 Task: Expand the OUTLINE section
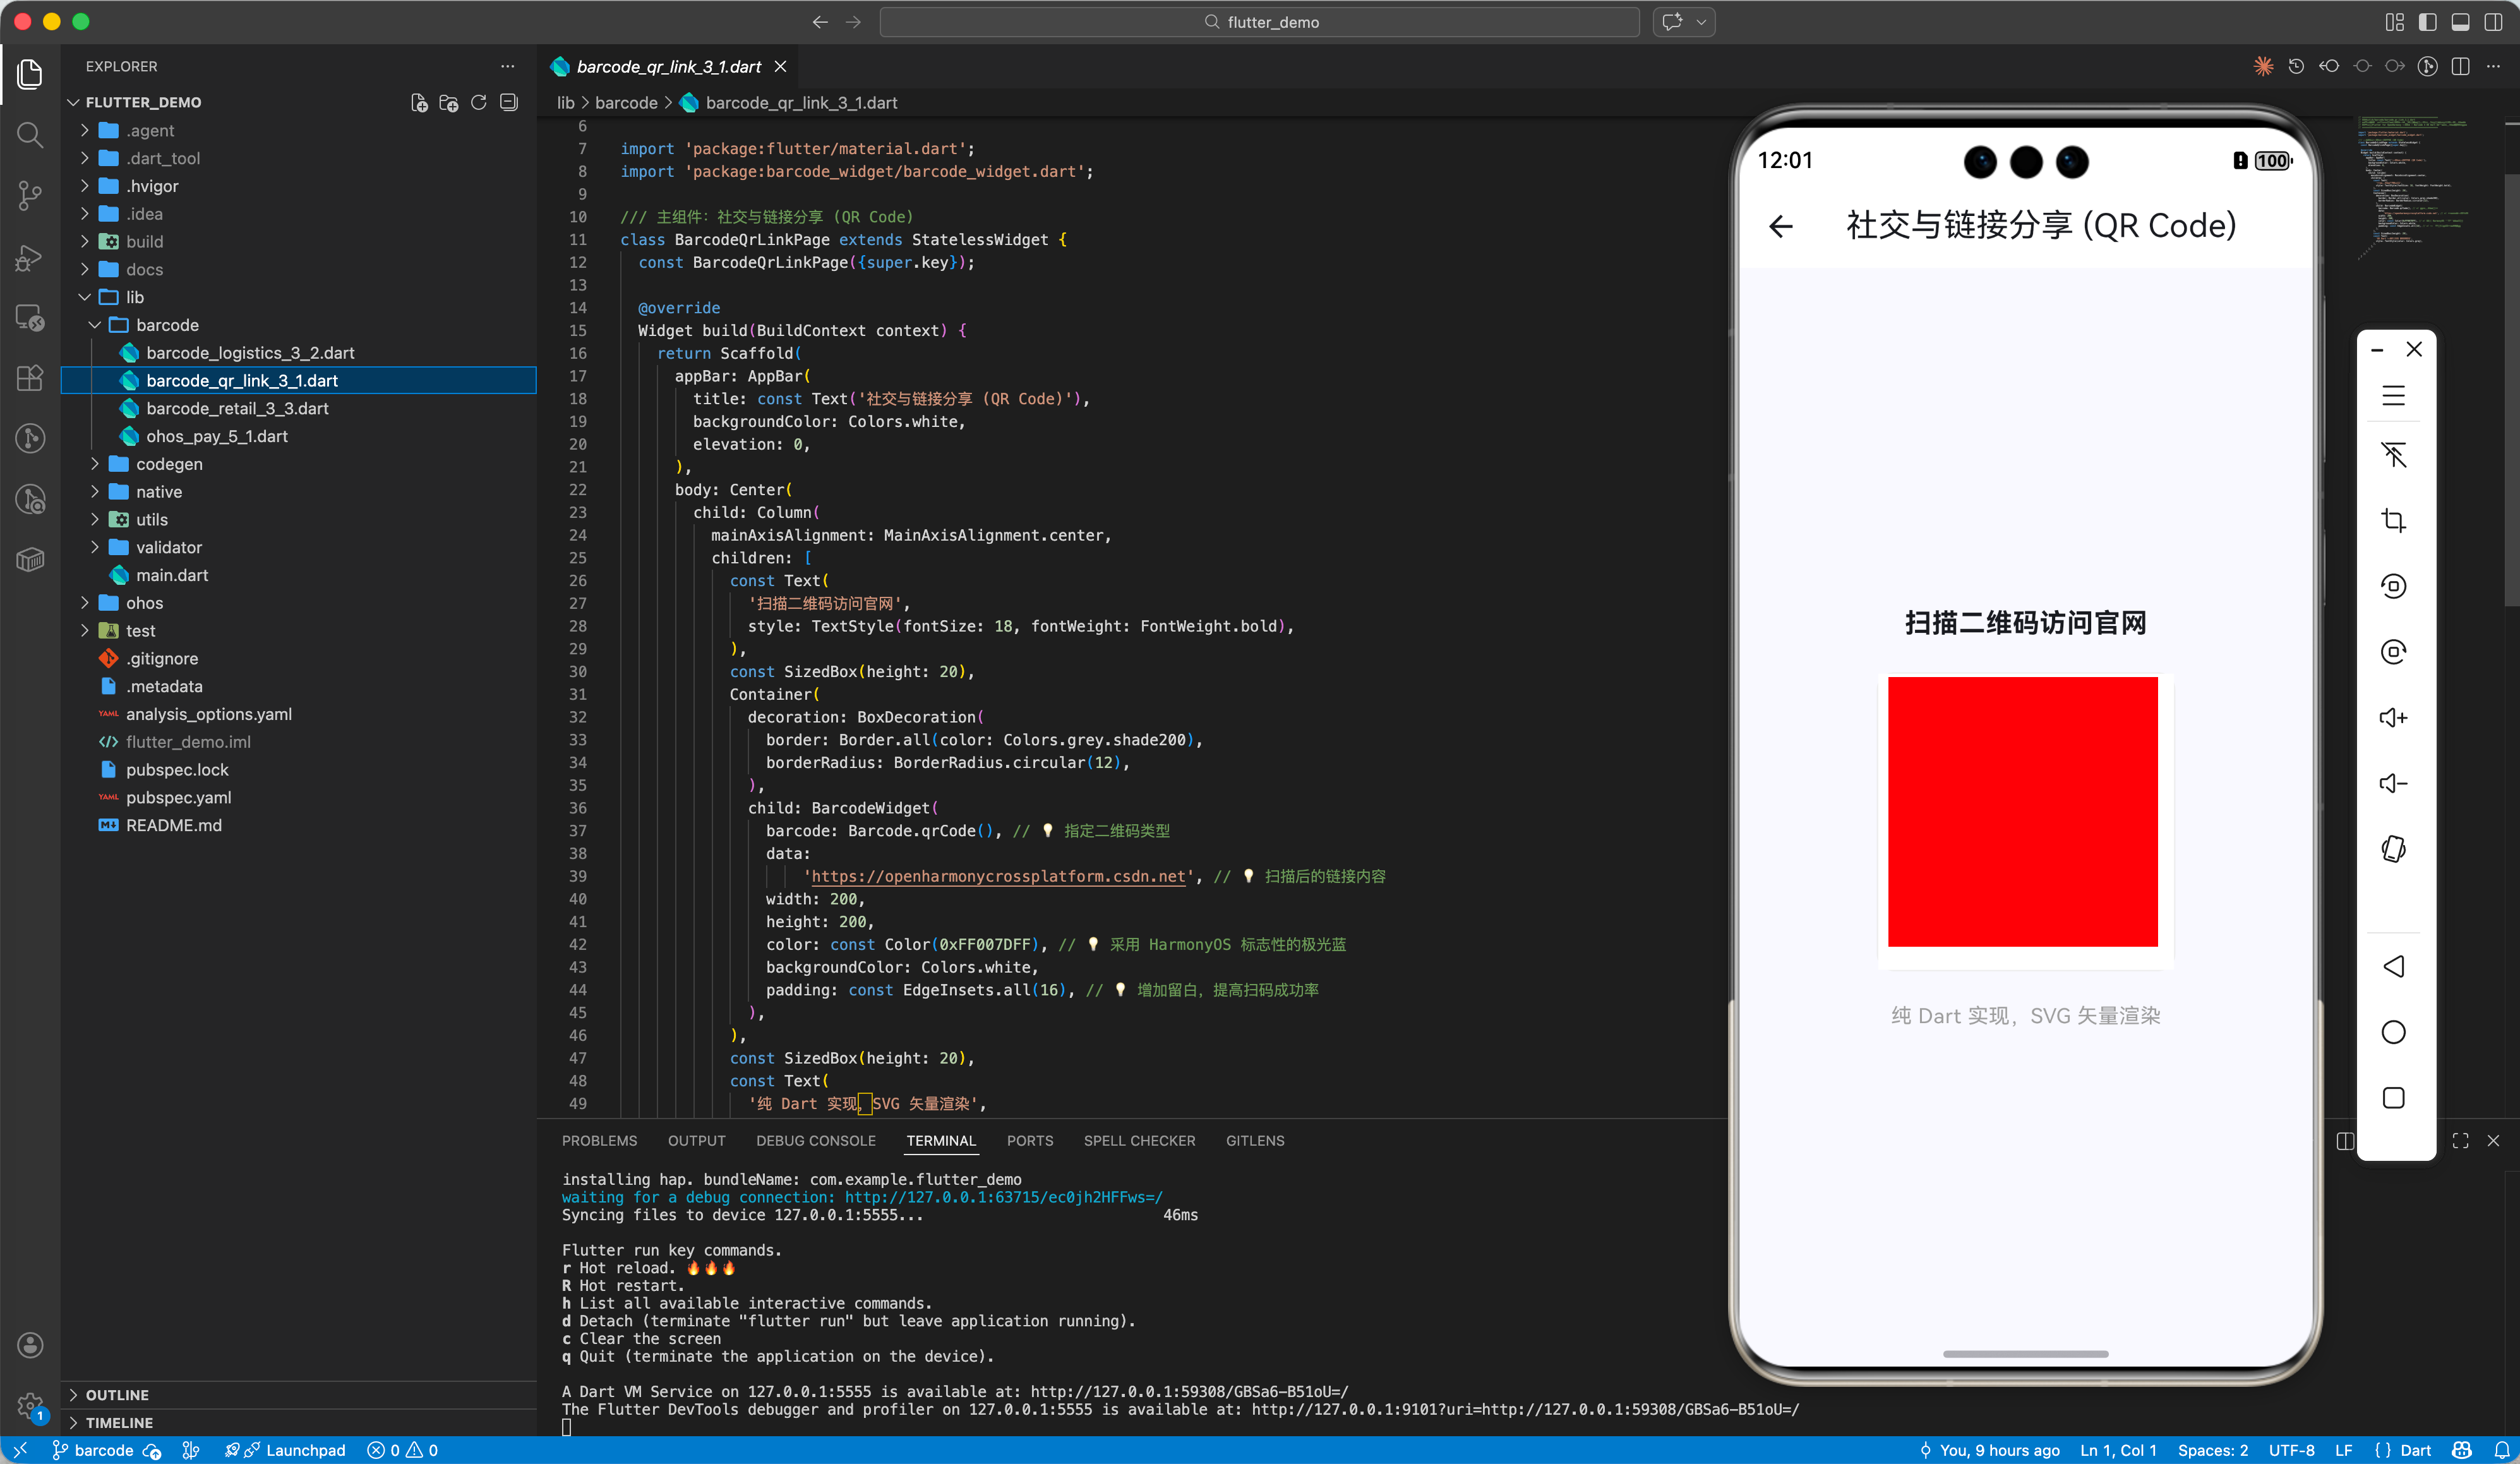[x=116, y=1394]
